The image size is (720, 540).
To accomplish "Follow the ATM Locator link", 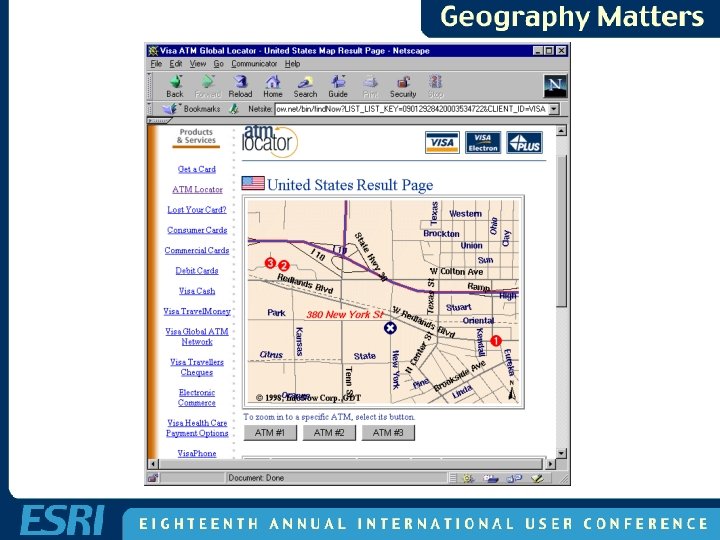I will click(x=197, y=189).
